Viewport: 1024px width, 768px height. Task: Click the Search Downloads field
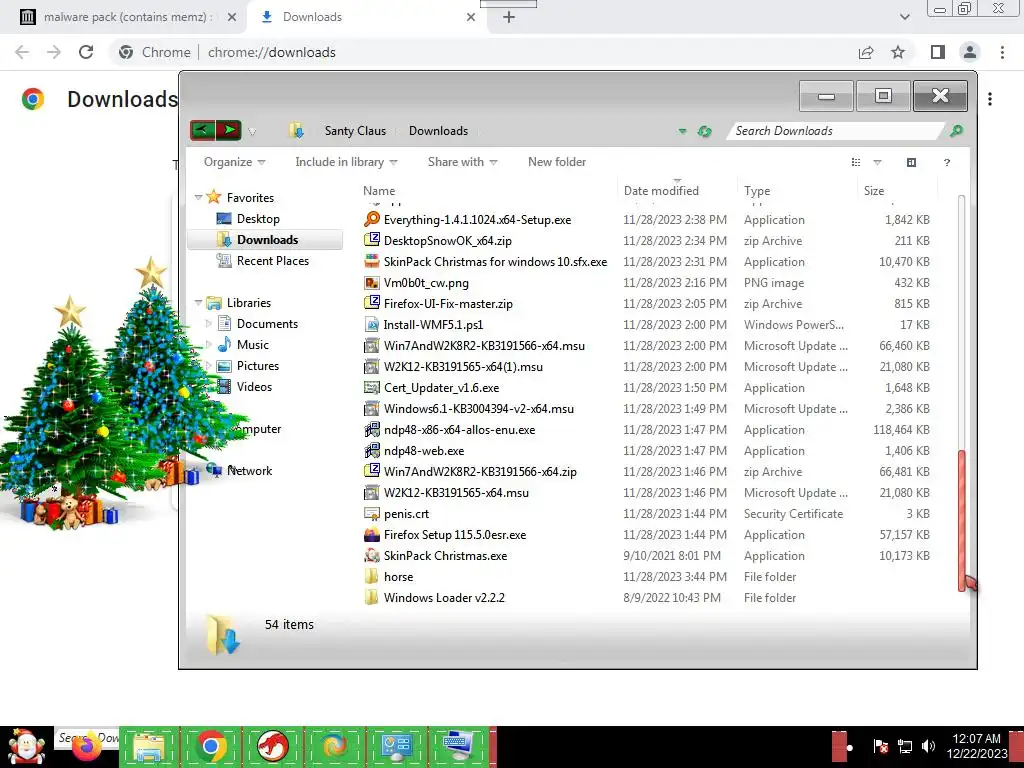(837, 131)
